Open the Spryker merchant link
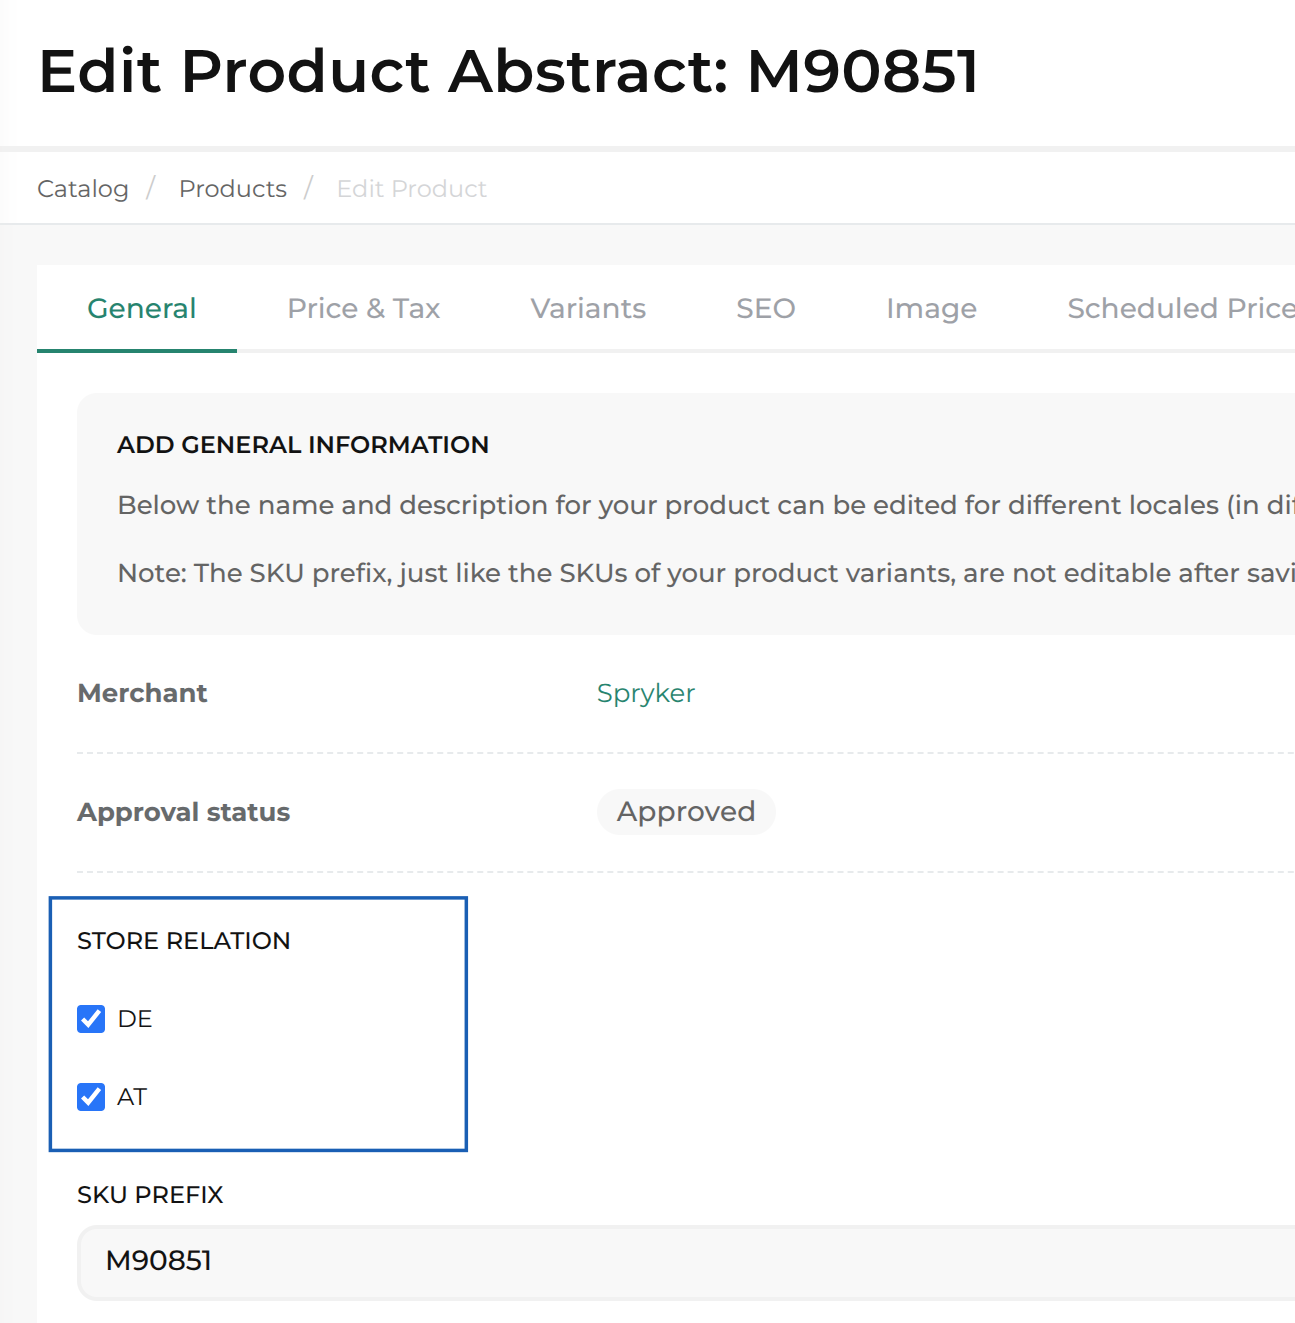 click(645, 693)
